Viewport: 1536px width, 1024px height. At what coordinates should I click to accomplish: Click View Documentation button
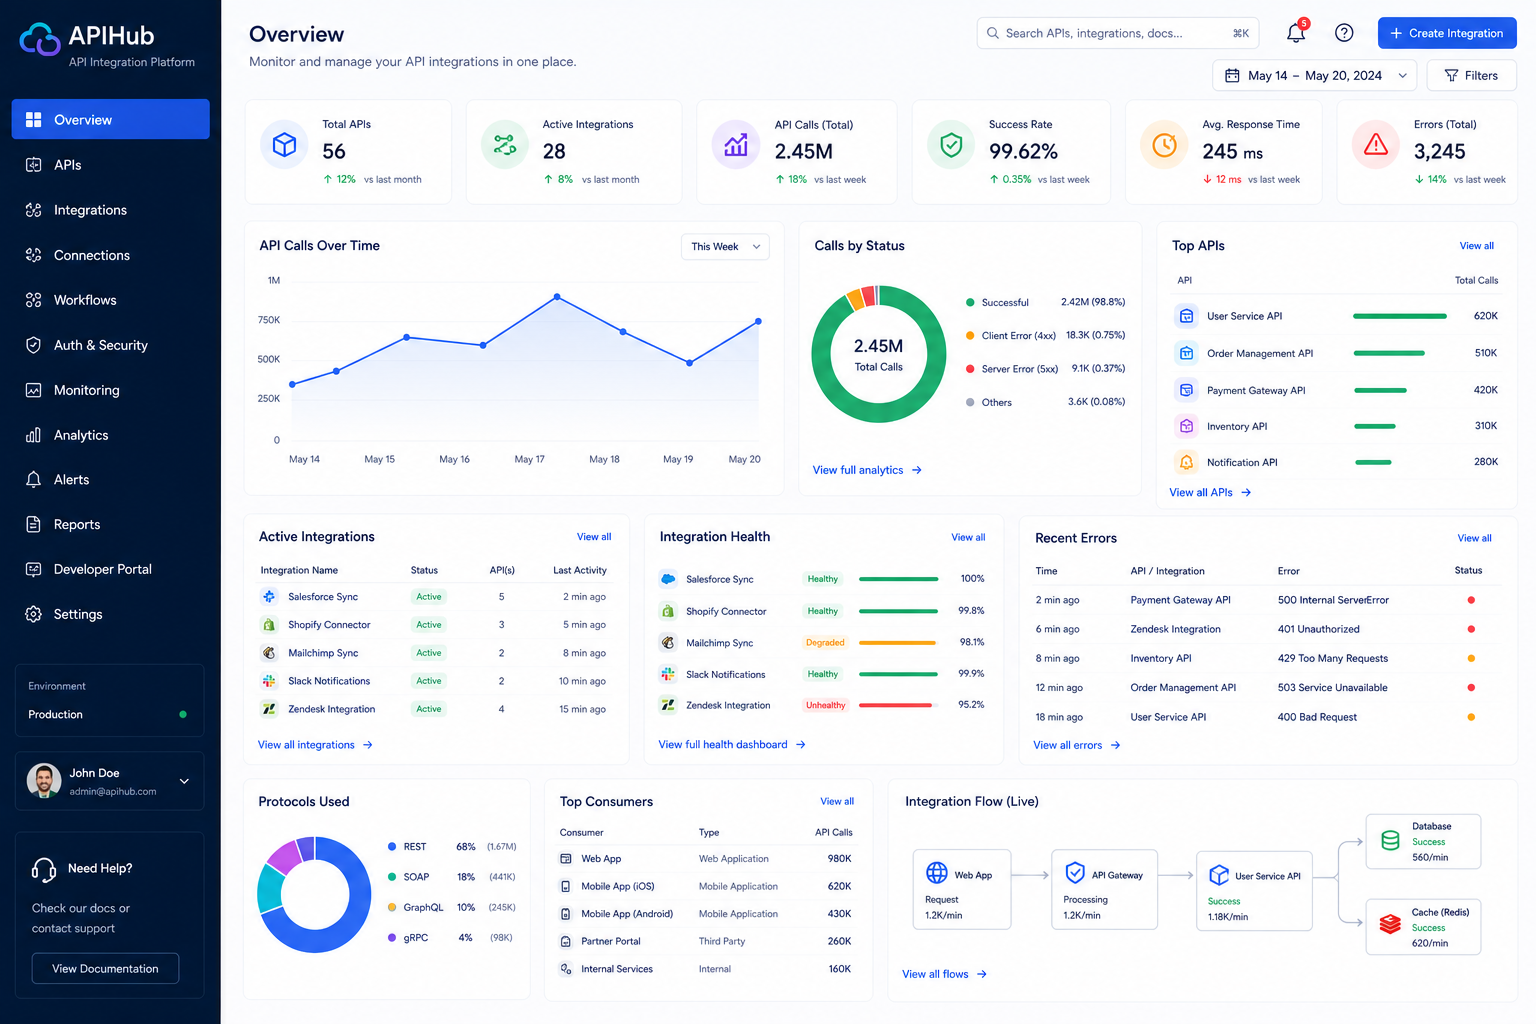(x=105, y=968)
